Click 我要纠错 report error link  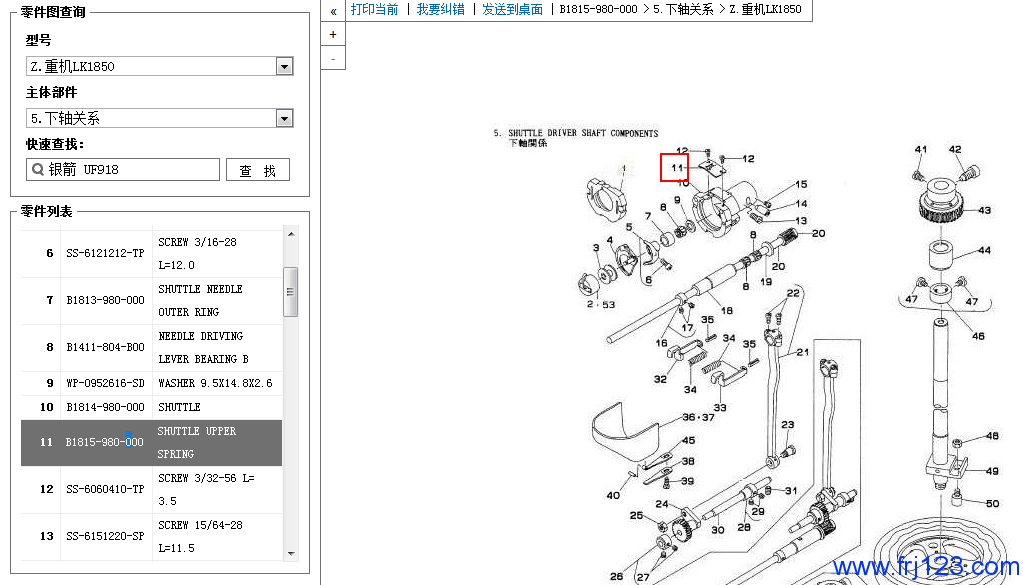click(x=440, y=9)
